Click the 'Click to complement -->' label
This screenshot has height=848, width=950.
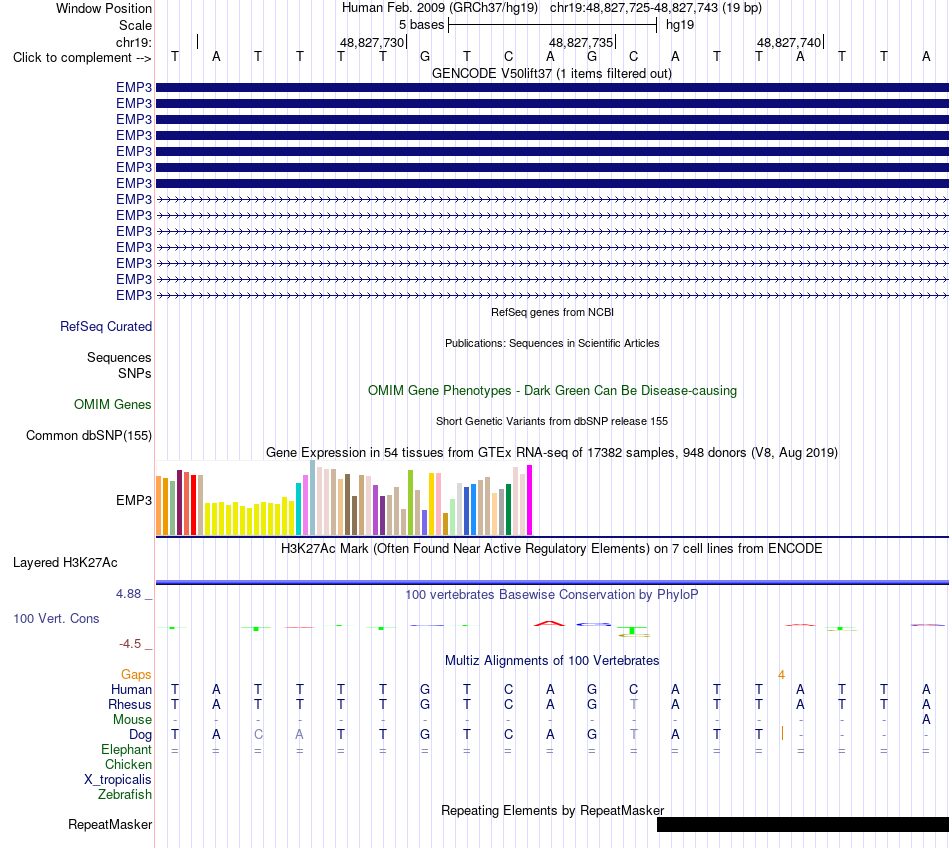click(82, 58)
